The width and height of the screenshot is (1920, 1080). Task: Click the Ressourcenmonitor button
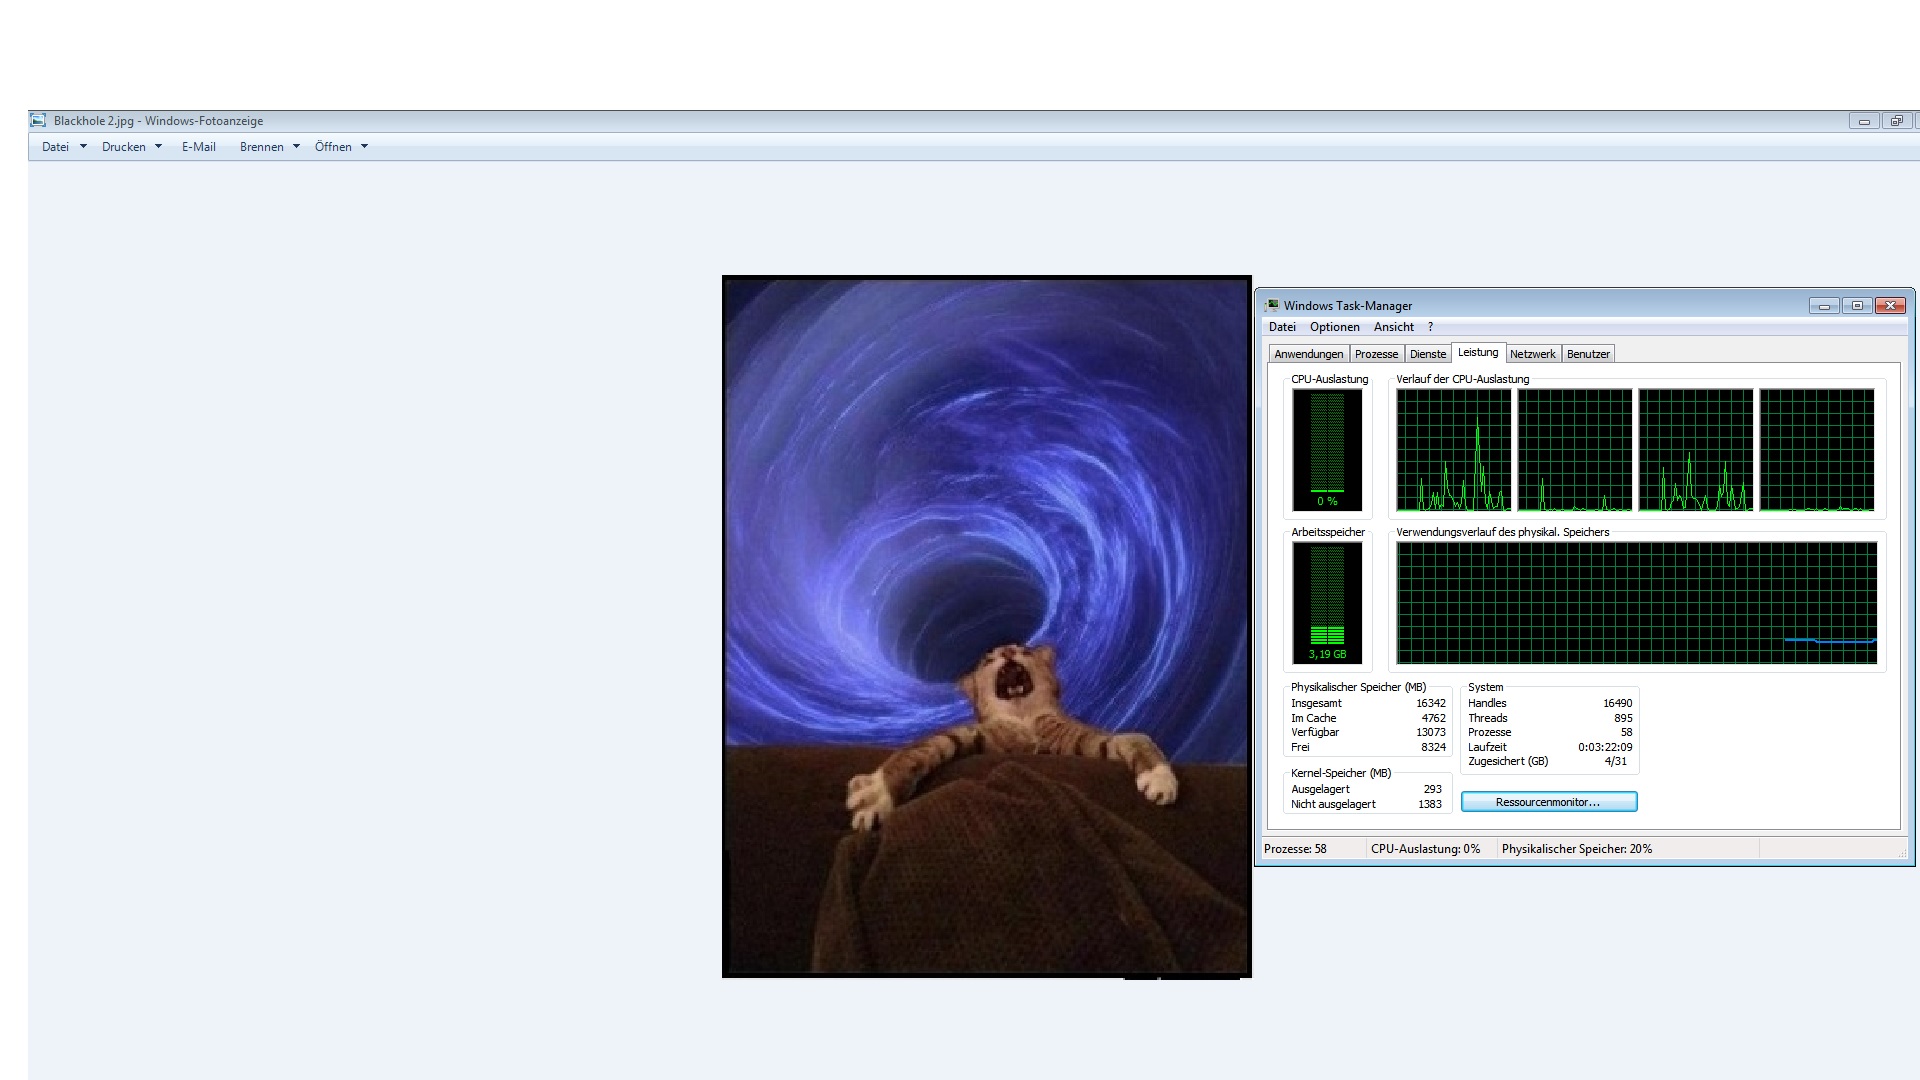pyautogui.click(x=1548, y=802)
